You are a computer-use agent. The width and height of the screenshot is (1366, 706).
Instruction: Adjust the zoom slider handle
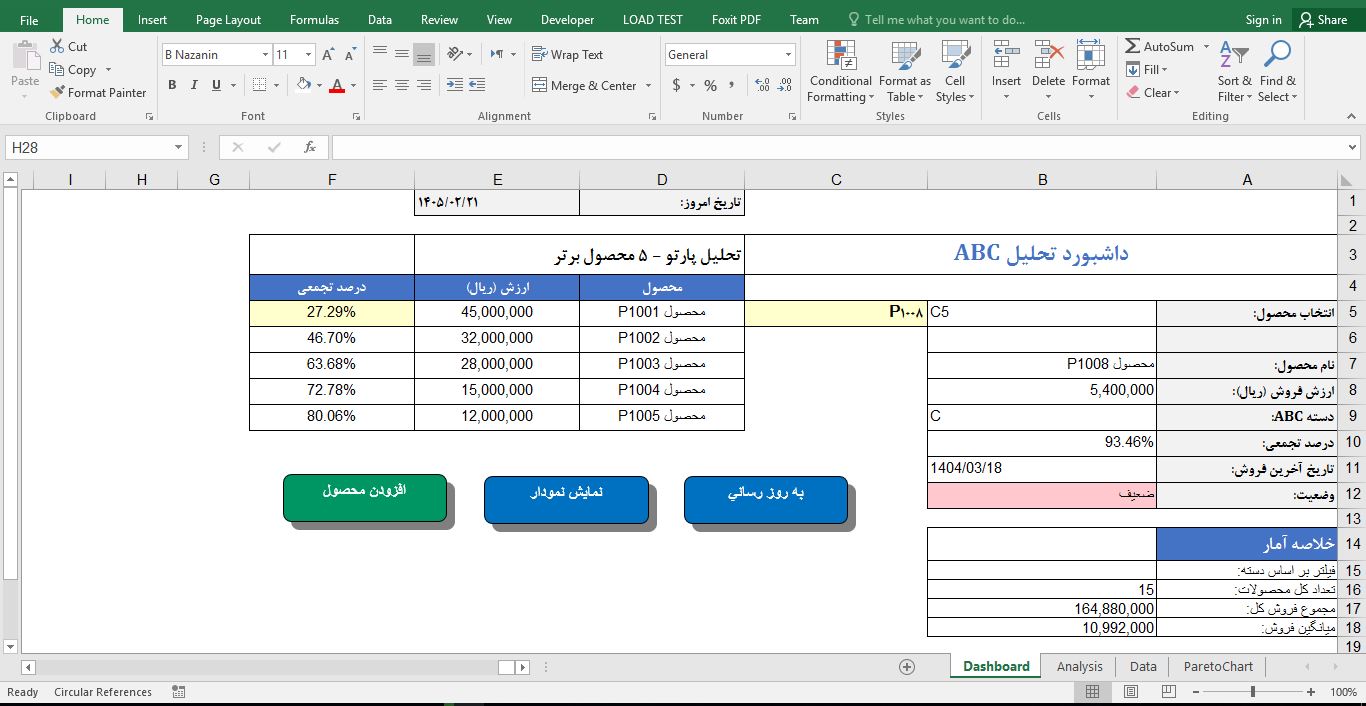point(1253,692)
